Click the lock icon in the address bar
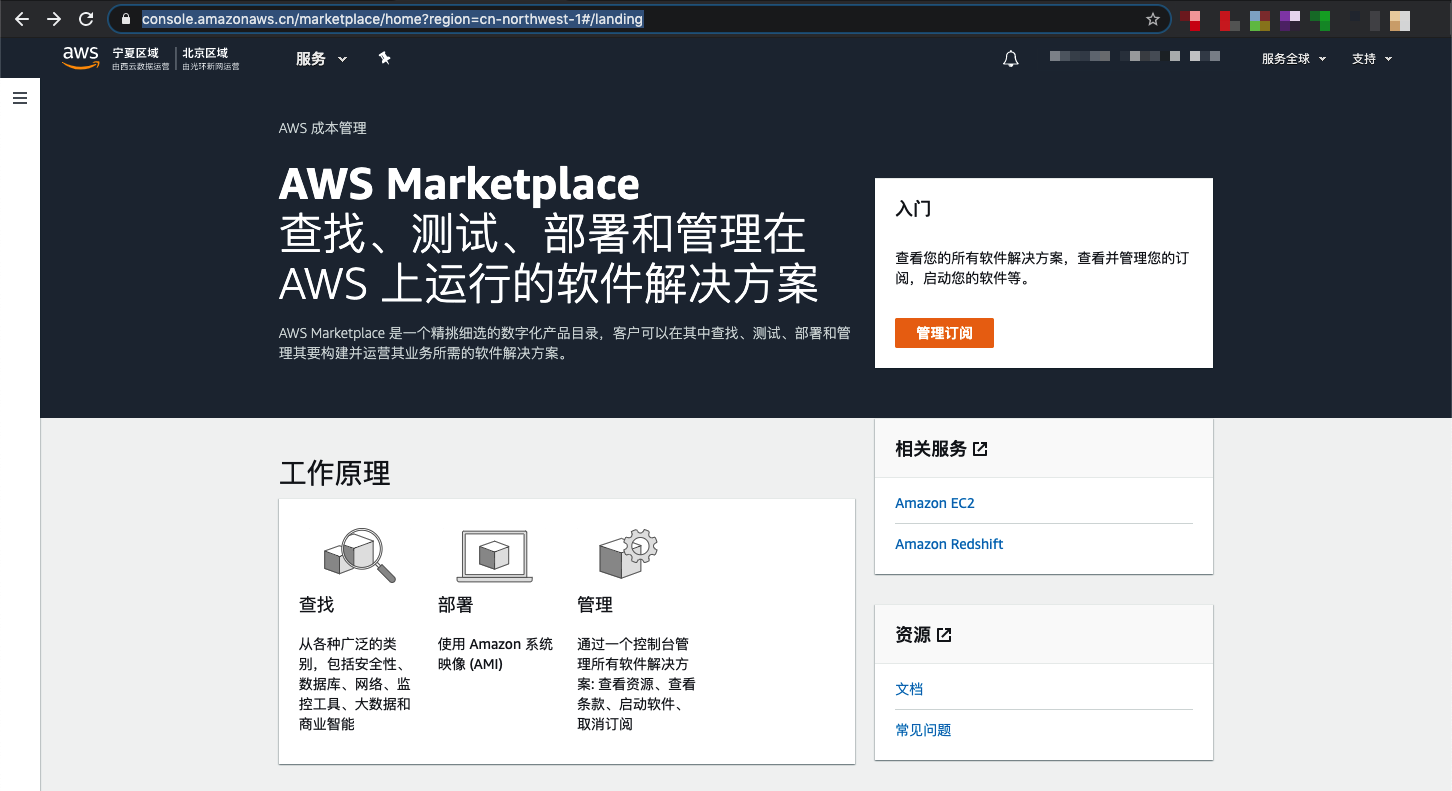 pos(125,18)
